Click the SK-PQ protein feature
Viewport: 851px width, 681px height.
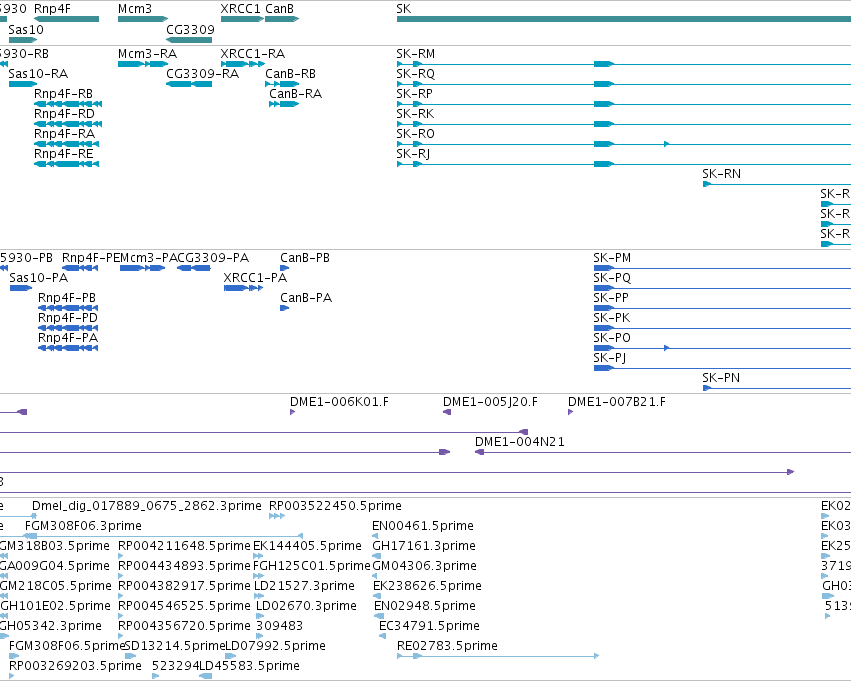pyautogui.click(x=722, y=288)
